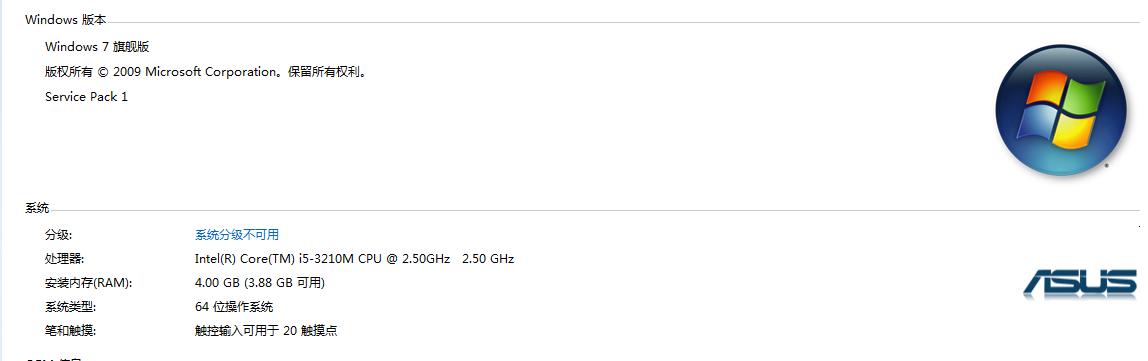This screenshot has width=1148, height=361.
Task: Click the Windows 版本 section heading
Action: click(65, 20)
